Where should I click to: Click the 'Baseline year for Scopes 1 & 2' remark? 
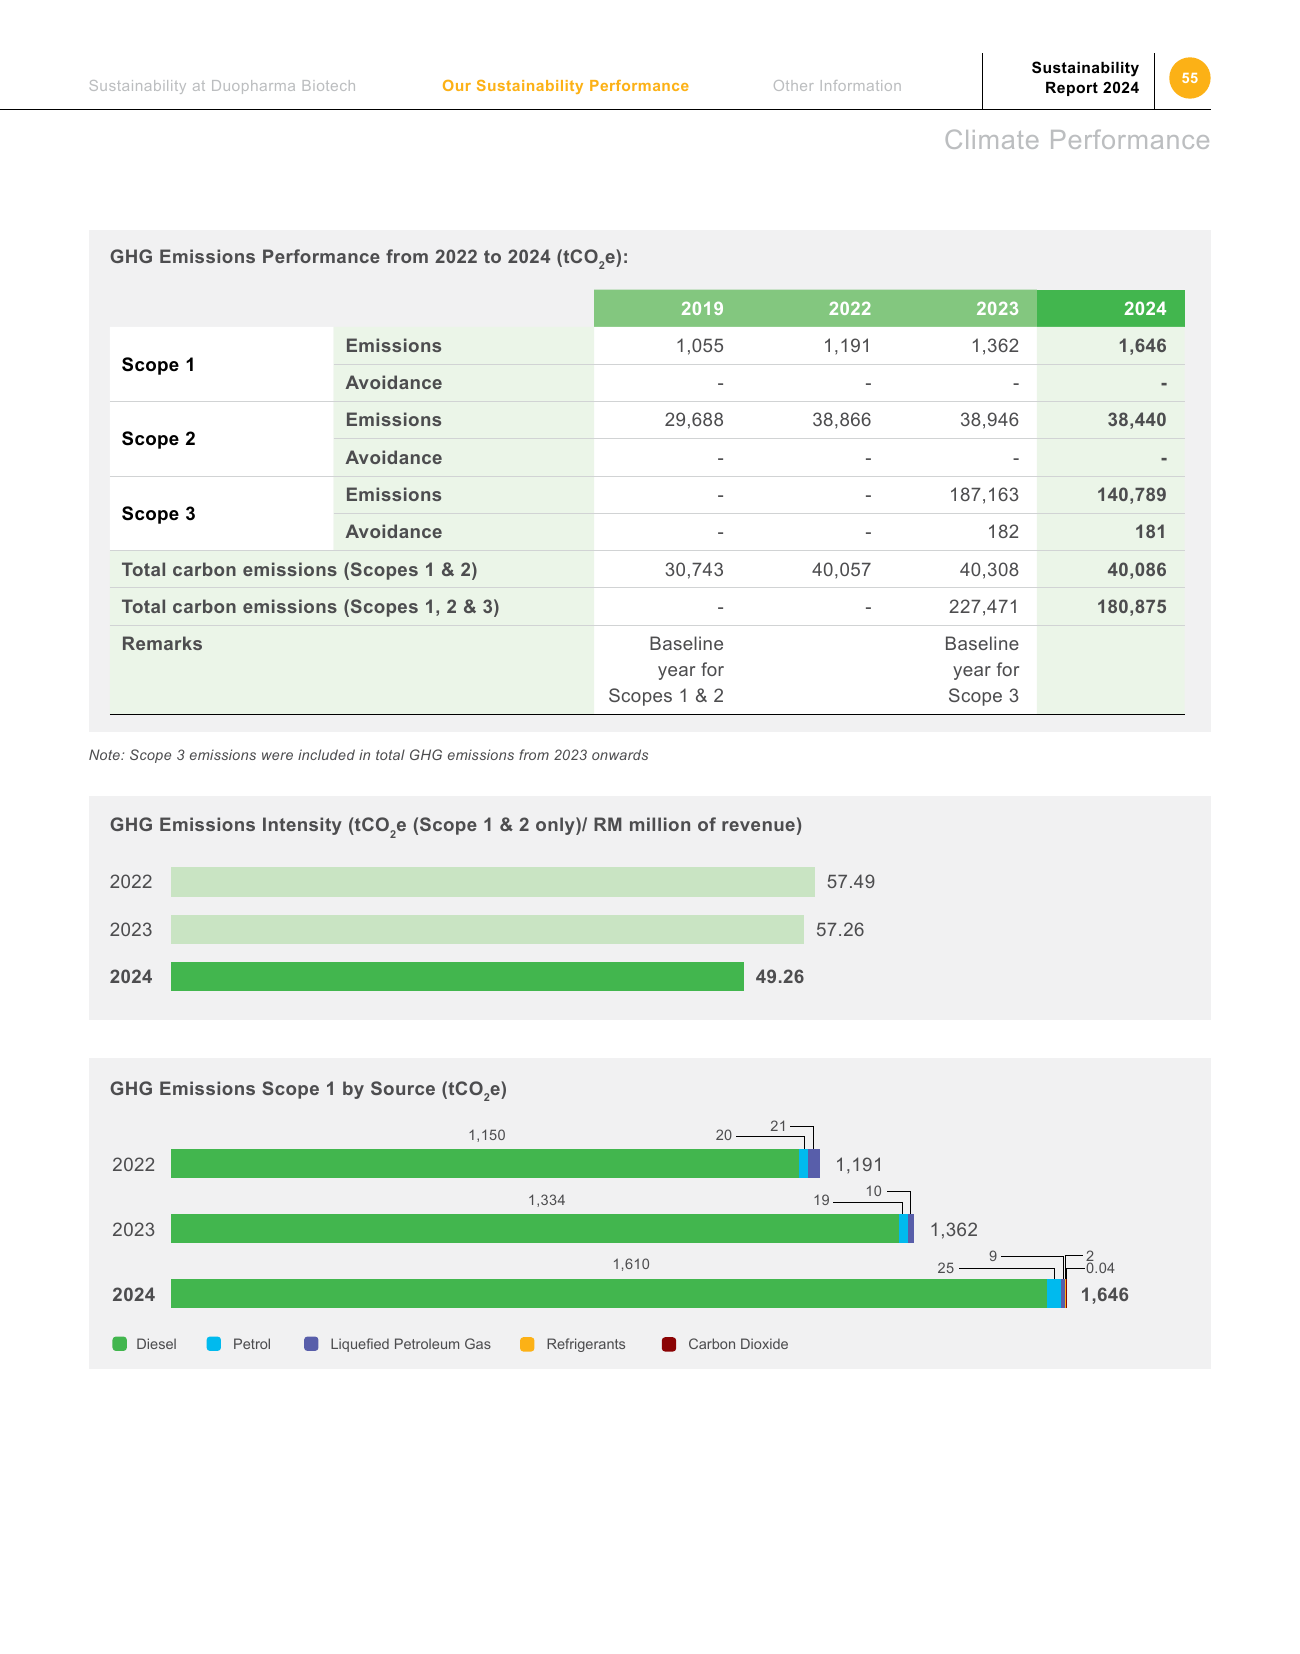(x=666, y=670)
